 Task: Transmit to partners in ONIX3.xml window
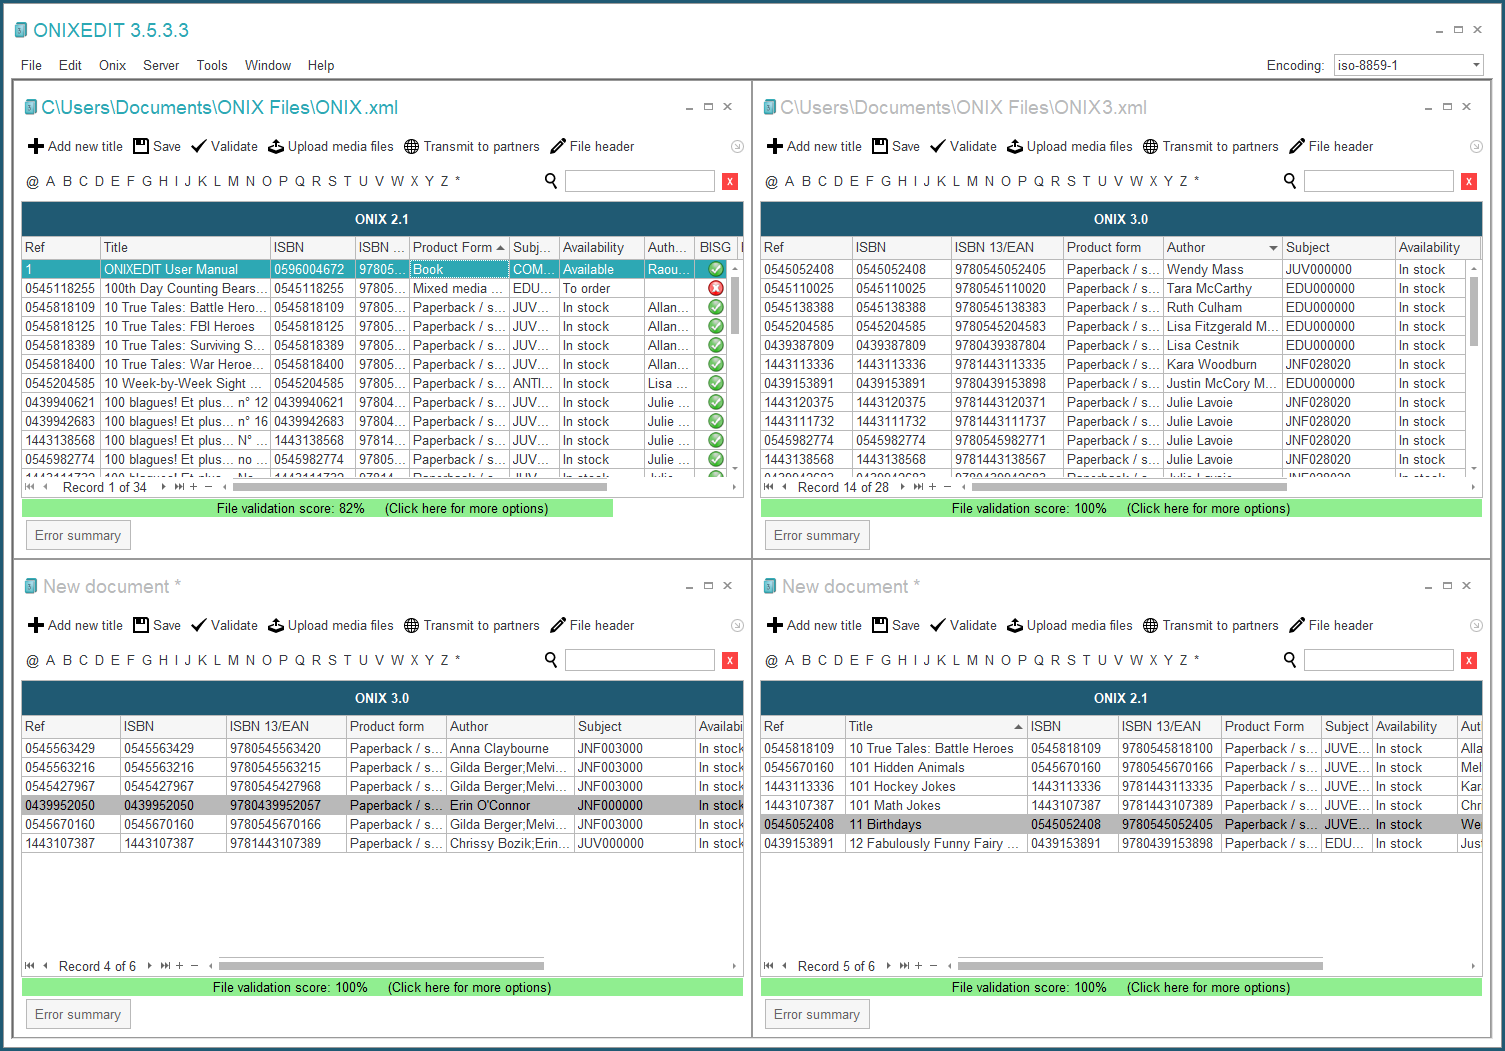[1211, 146]
